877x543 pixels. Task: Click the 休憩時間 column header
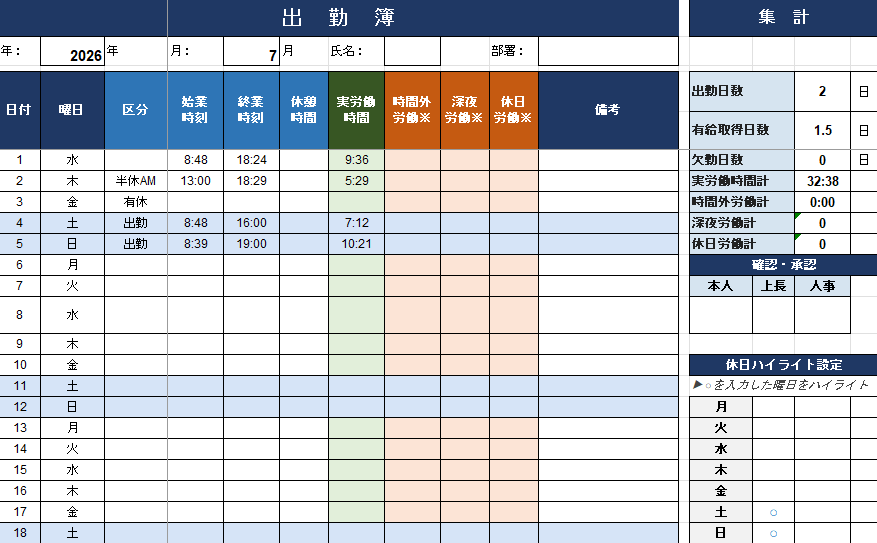304,110
